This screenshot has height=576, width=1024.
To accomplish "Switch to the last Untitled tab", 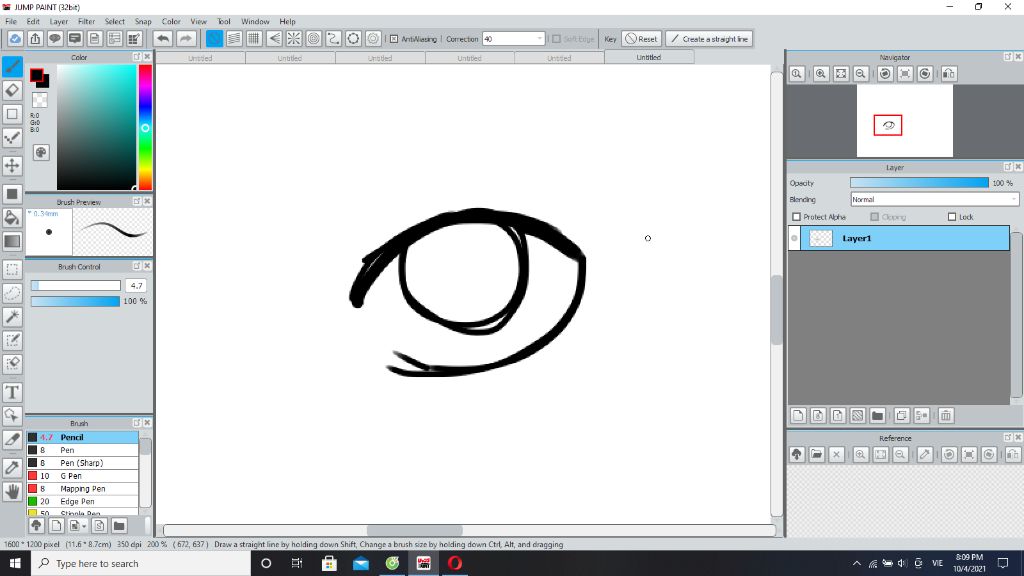I will coord(649,57).
